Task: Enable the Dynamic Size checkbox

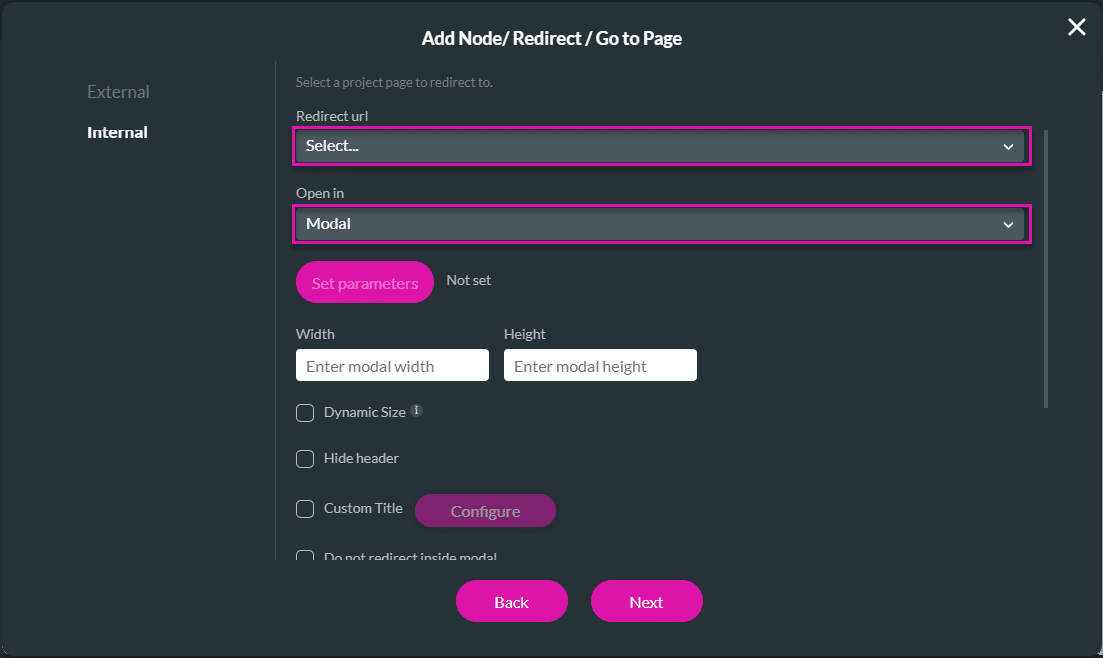Action: [305, 412]
